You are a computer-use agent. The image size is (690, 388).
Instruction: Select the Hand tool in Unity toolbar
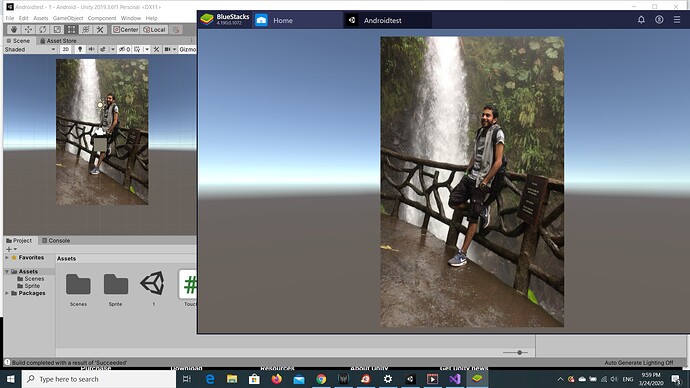click(x=14, y=29)
